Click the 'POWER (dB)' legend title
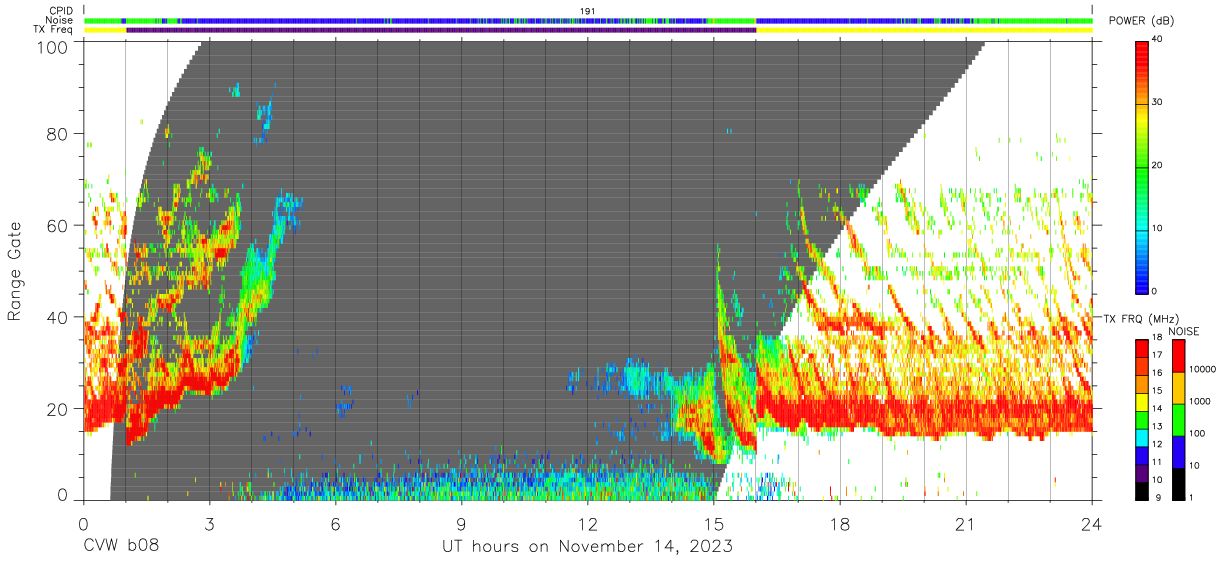This screenshot has width=1228, height=567. [1141, 21]
